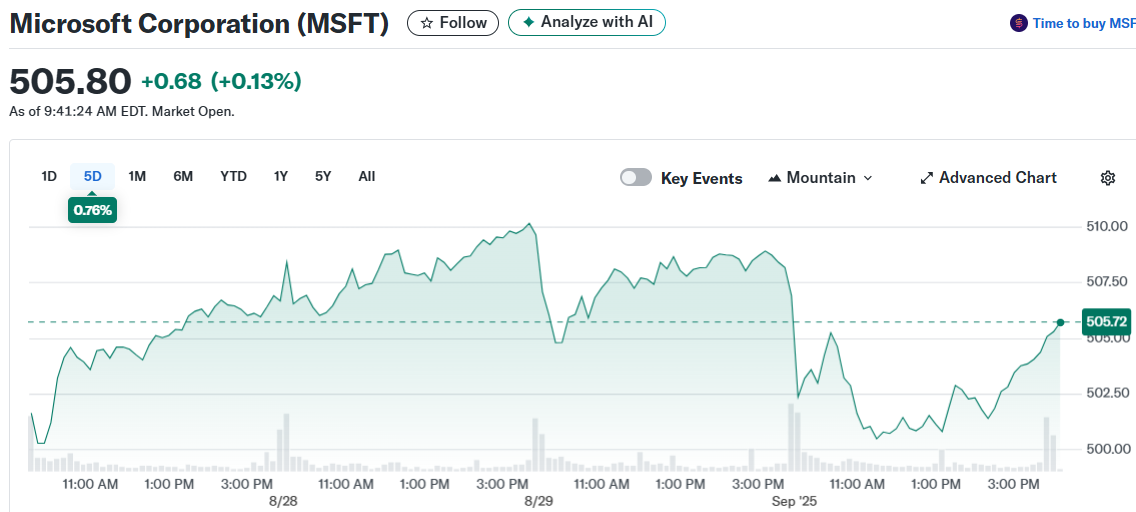1136x512 pixels.
Task: Click the 0.76% five-day return badge
Action: click(93, 210)
